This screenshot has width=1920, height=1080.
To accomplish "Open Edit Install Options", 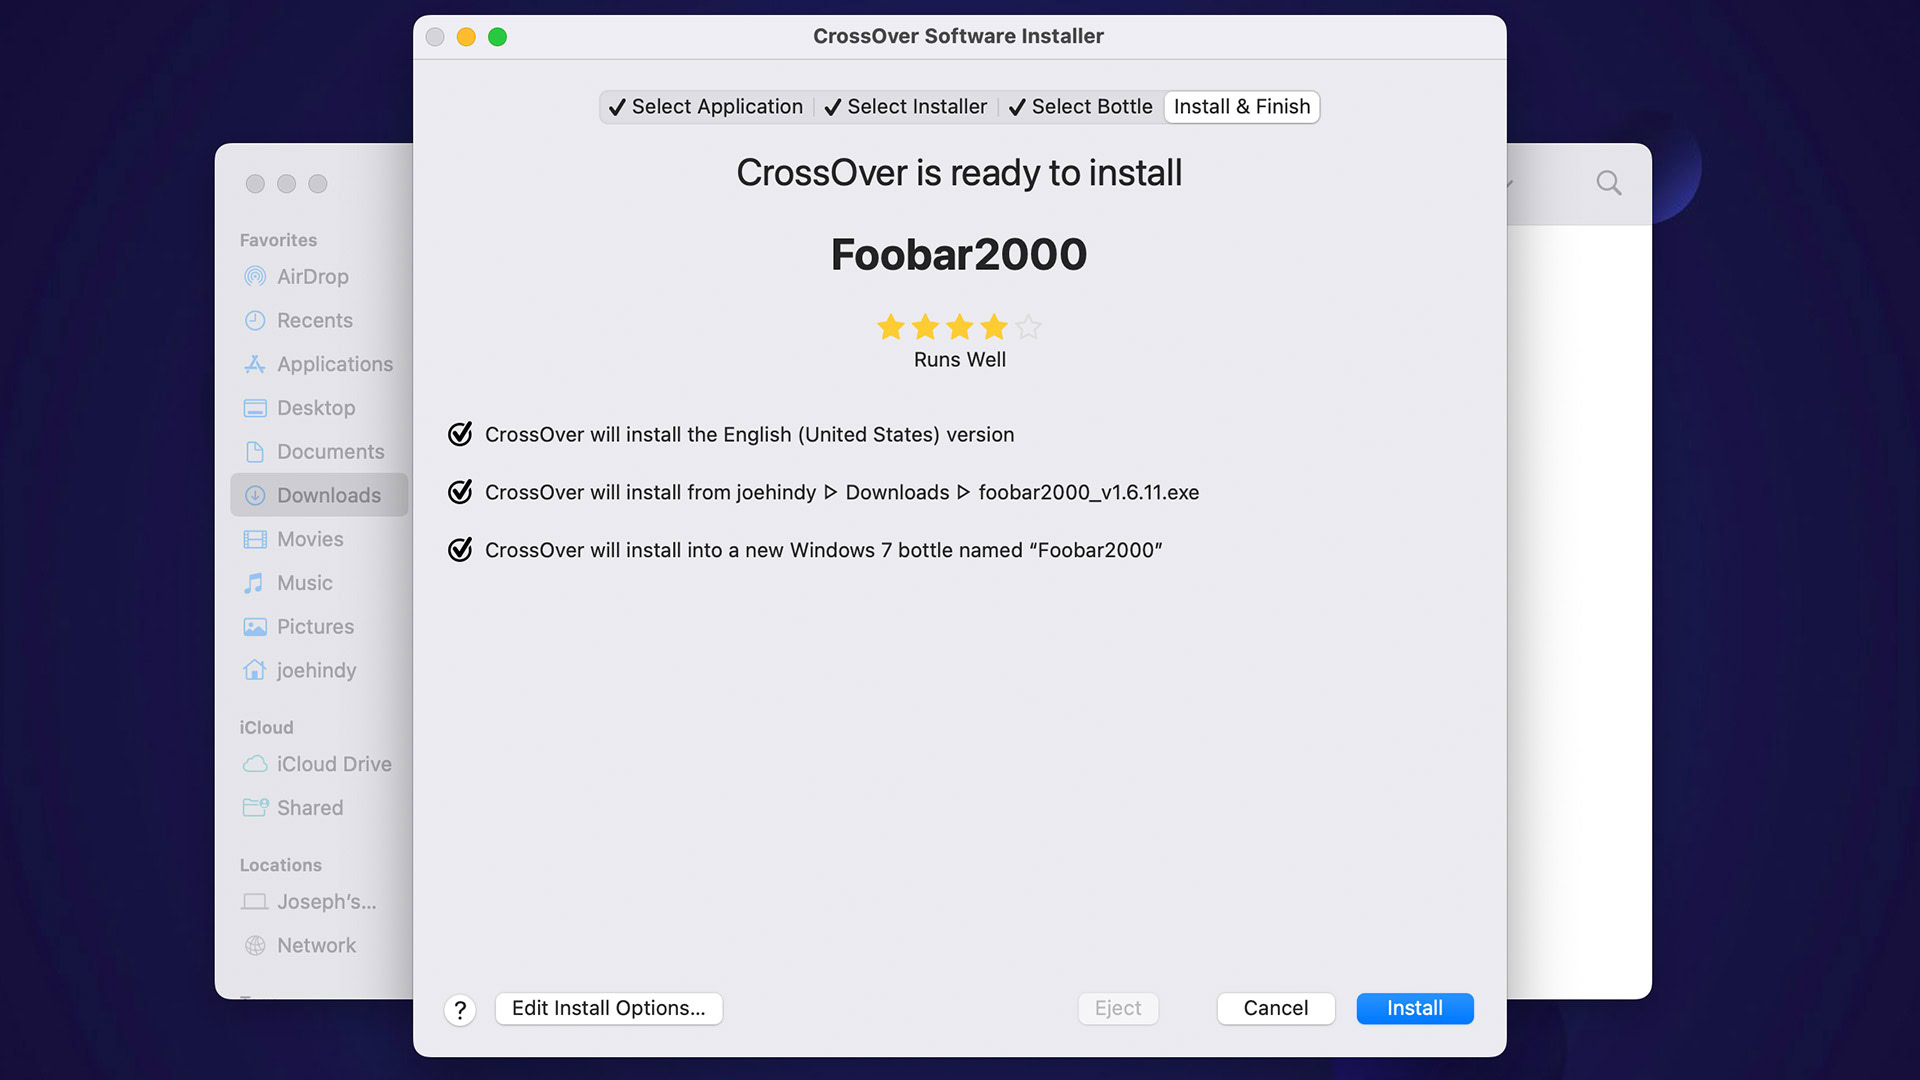I will tap(608, 1008).
